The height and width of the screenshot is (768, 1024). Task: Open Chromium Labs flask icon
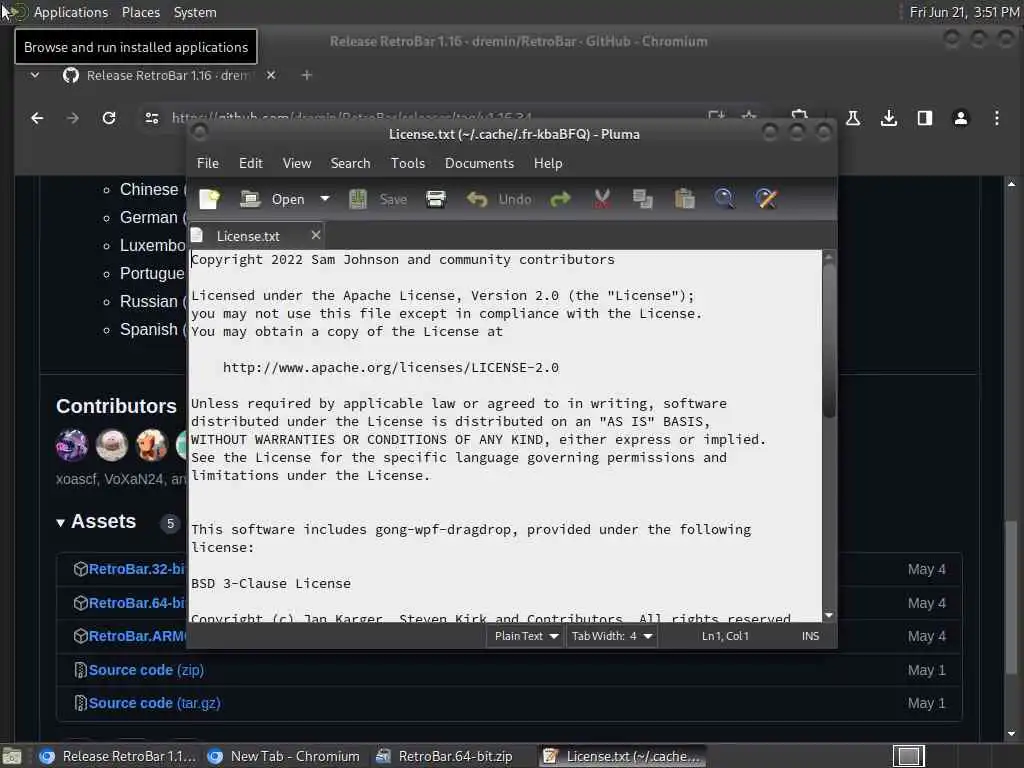[853, 118]
